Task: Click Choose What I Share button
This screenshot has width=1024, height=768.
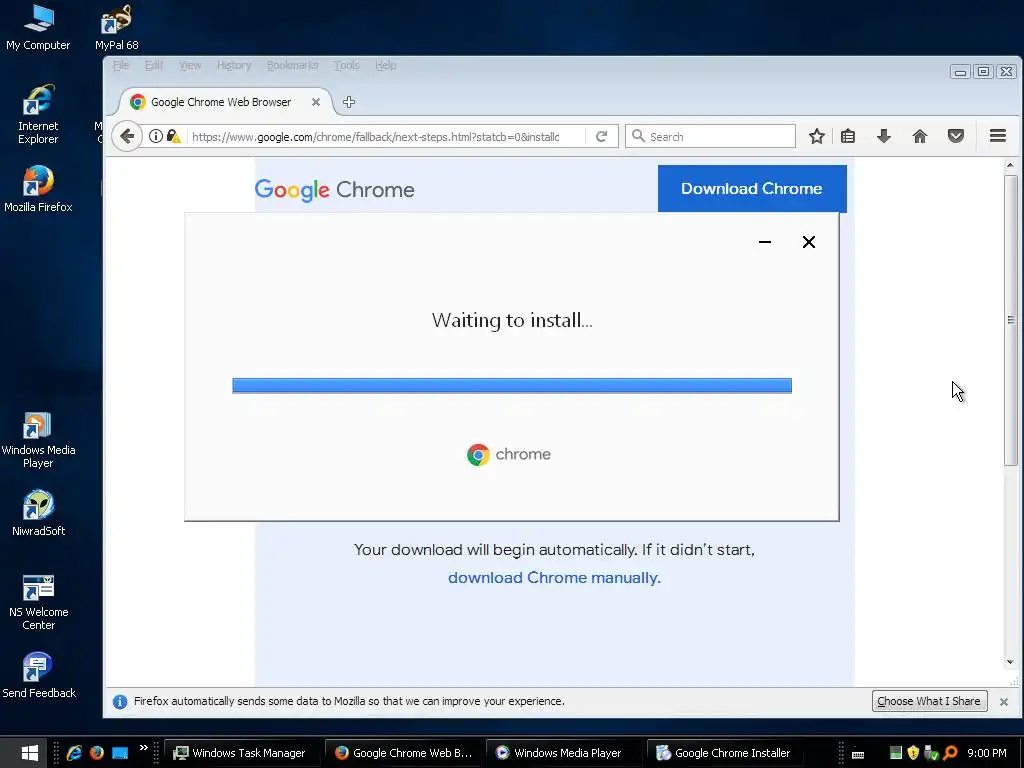Action: pyautogui.click(x=929, y=701)
